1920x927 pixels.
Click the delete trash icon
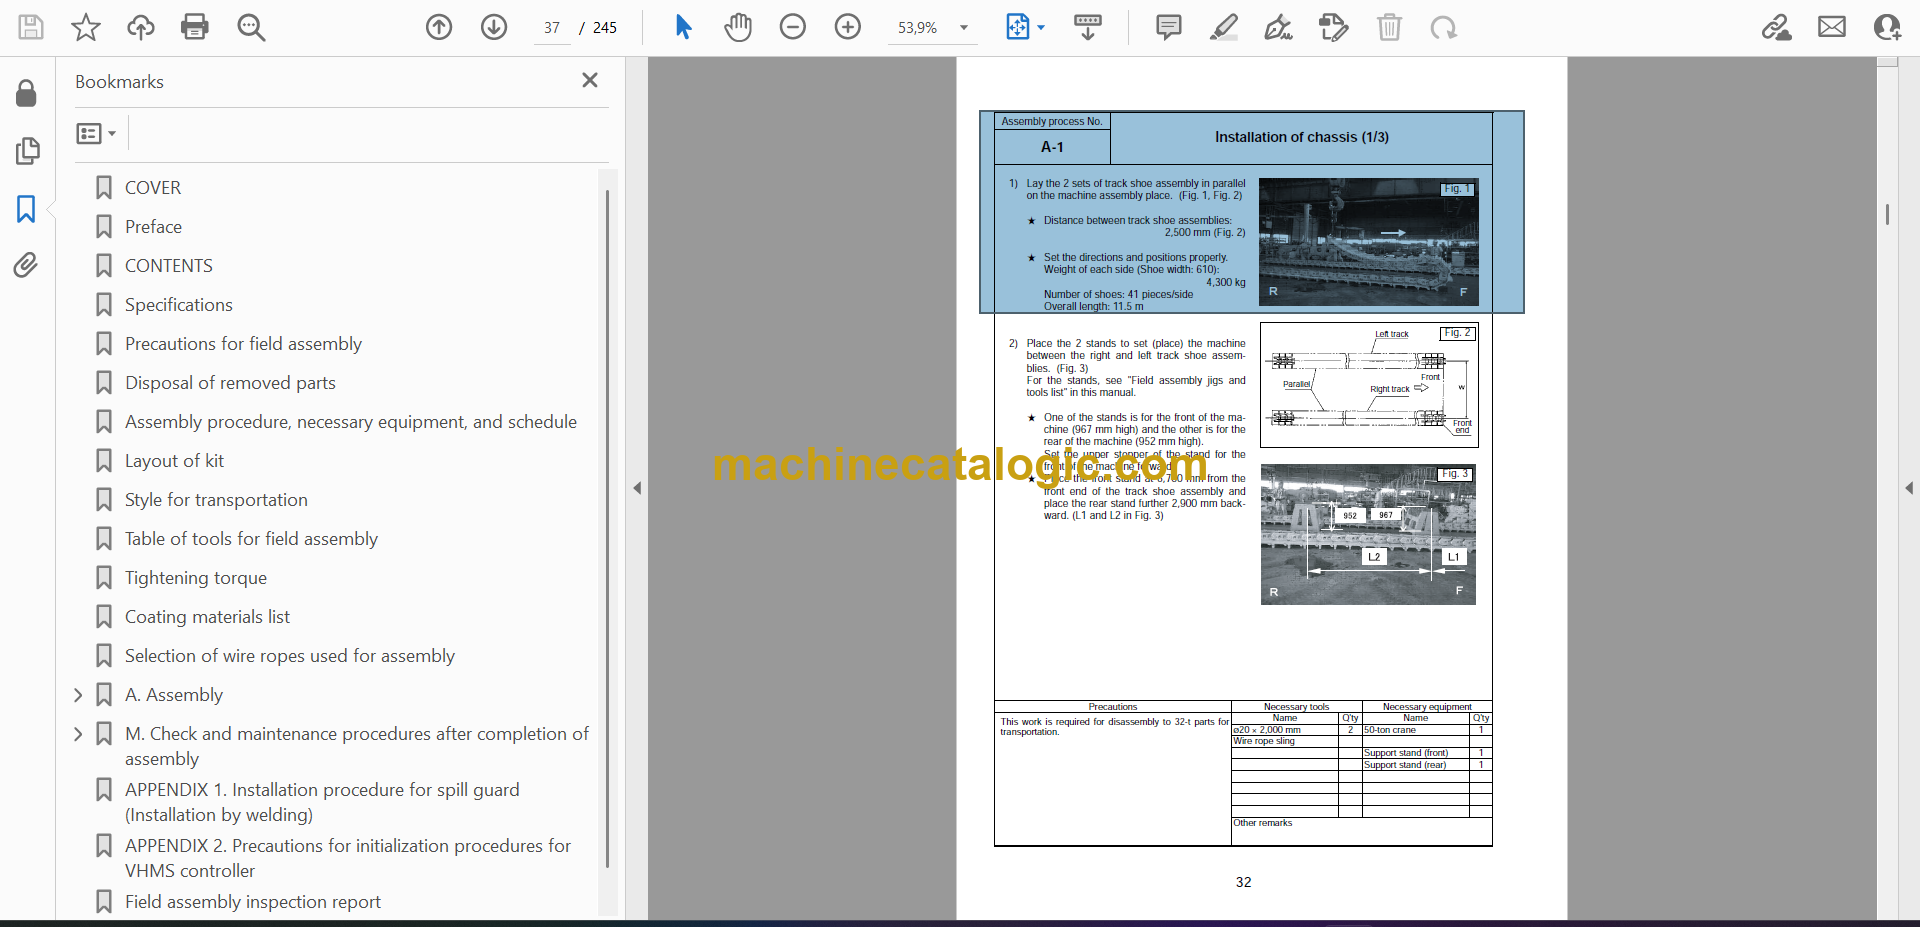click(x=1389, y=27)
